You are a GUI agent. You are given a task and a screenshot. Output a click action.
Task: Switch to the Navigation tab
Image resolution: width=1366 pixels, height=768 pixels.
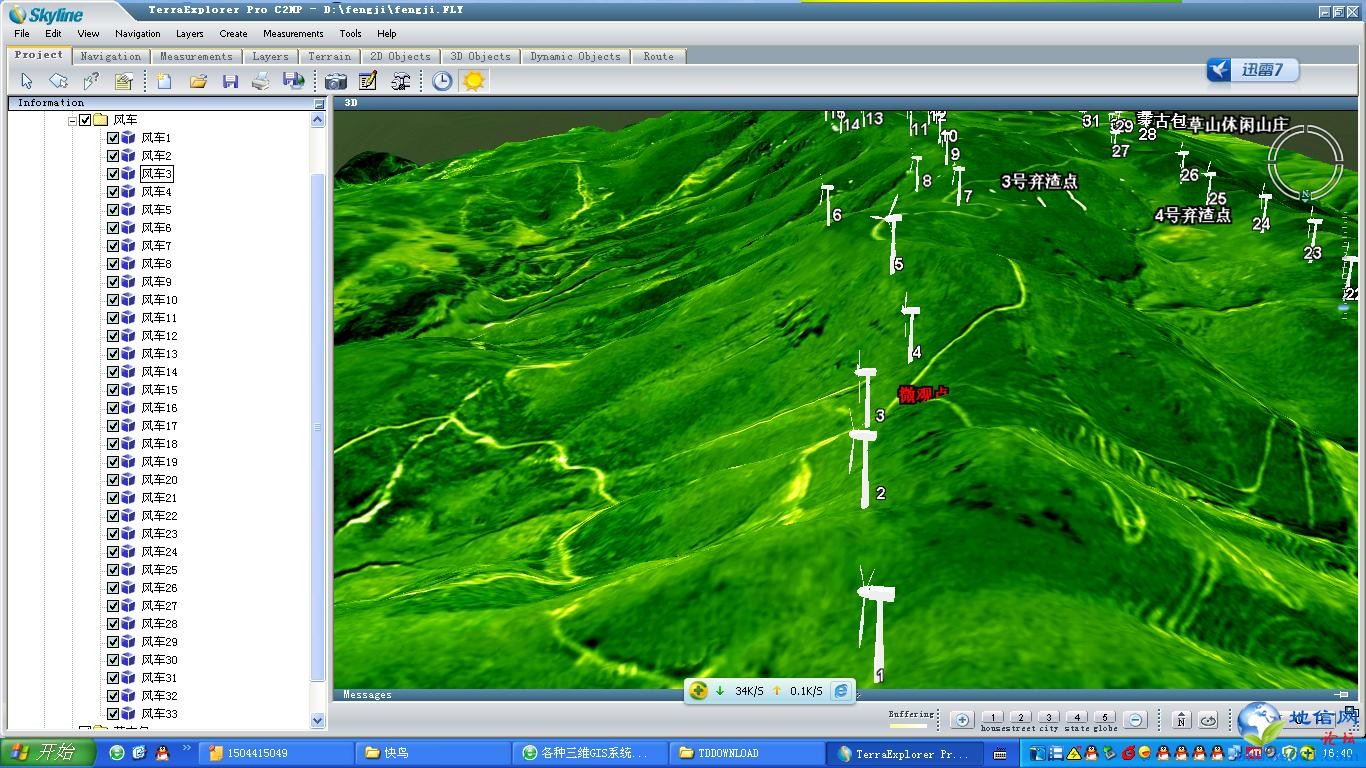111,56
